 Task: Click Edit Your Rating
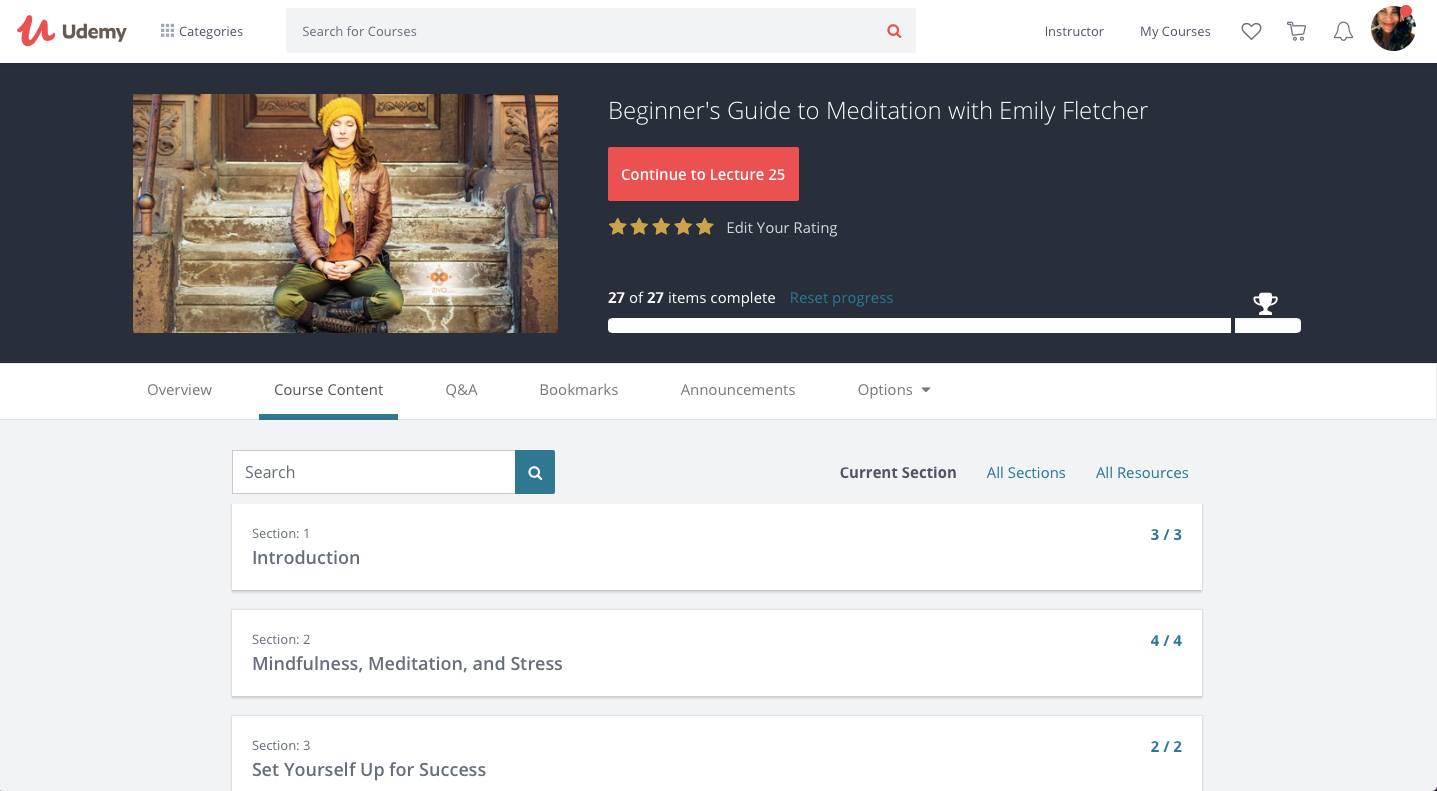[x=781, y=227]
